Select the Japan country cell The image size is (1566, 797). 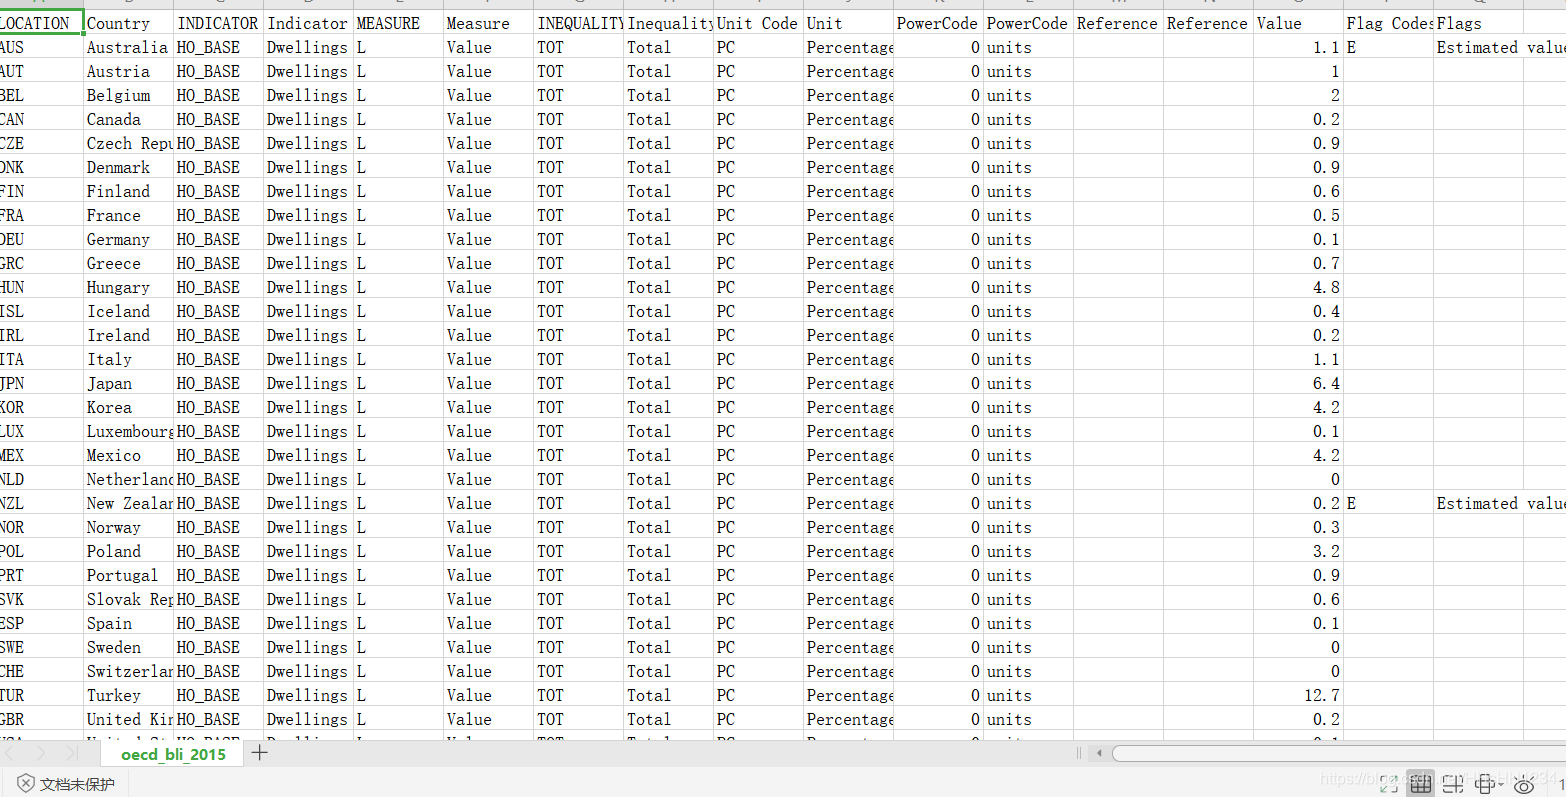[x=128, y=383]
